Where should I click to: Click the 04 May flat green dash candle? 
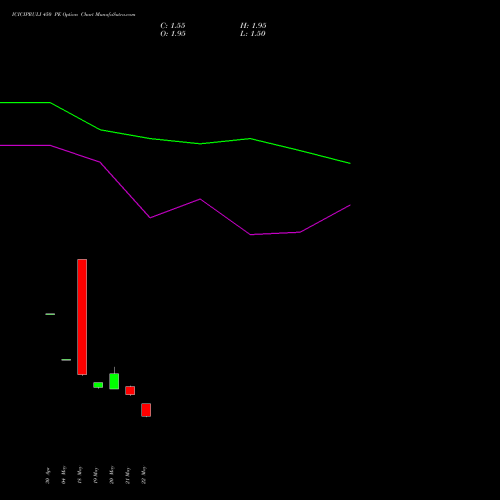66,360
